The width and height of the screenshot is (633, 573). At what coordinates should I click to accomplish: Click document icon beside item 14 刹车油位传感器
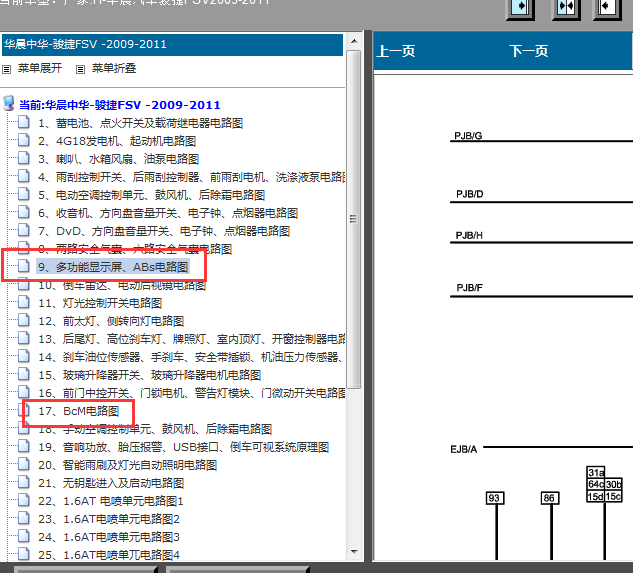coord(24,355)
